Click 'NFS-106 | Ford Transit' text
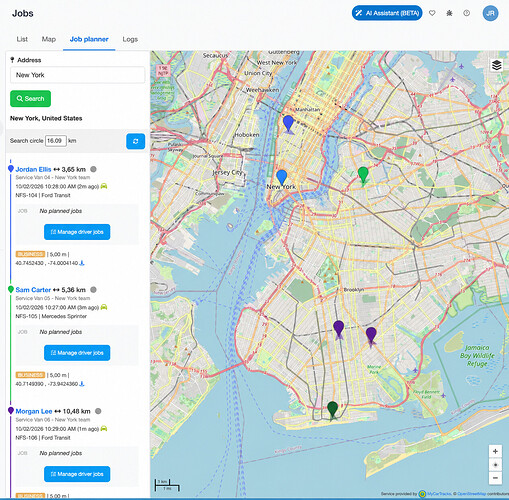The image size is (509, 500). click(x=43, y=438)
